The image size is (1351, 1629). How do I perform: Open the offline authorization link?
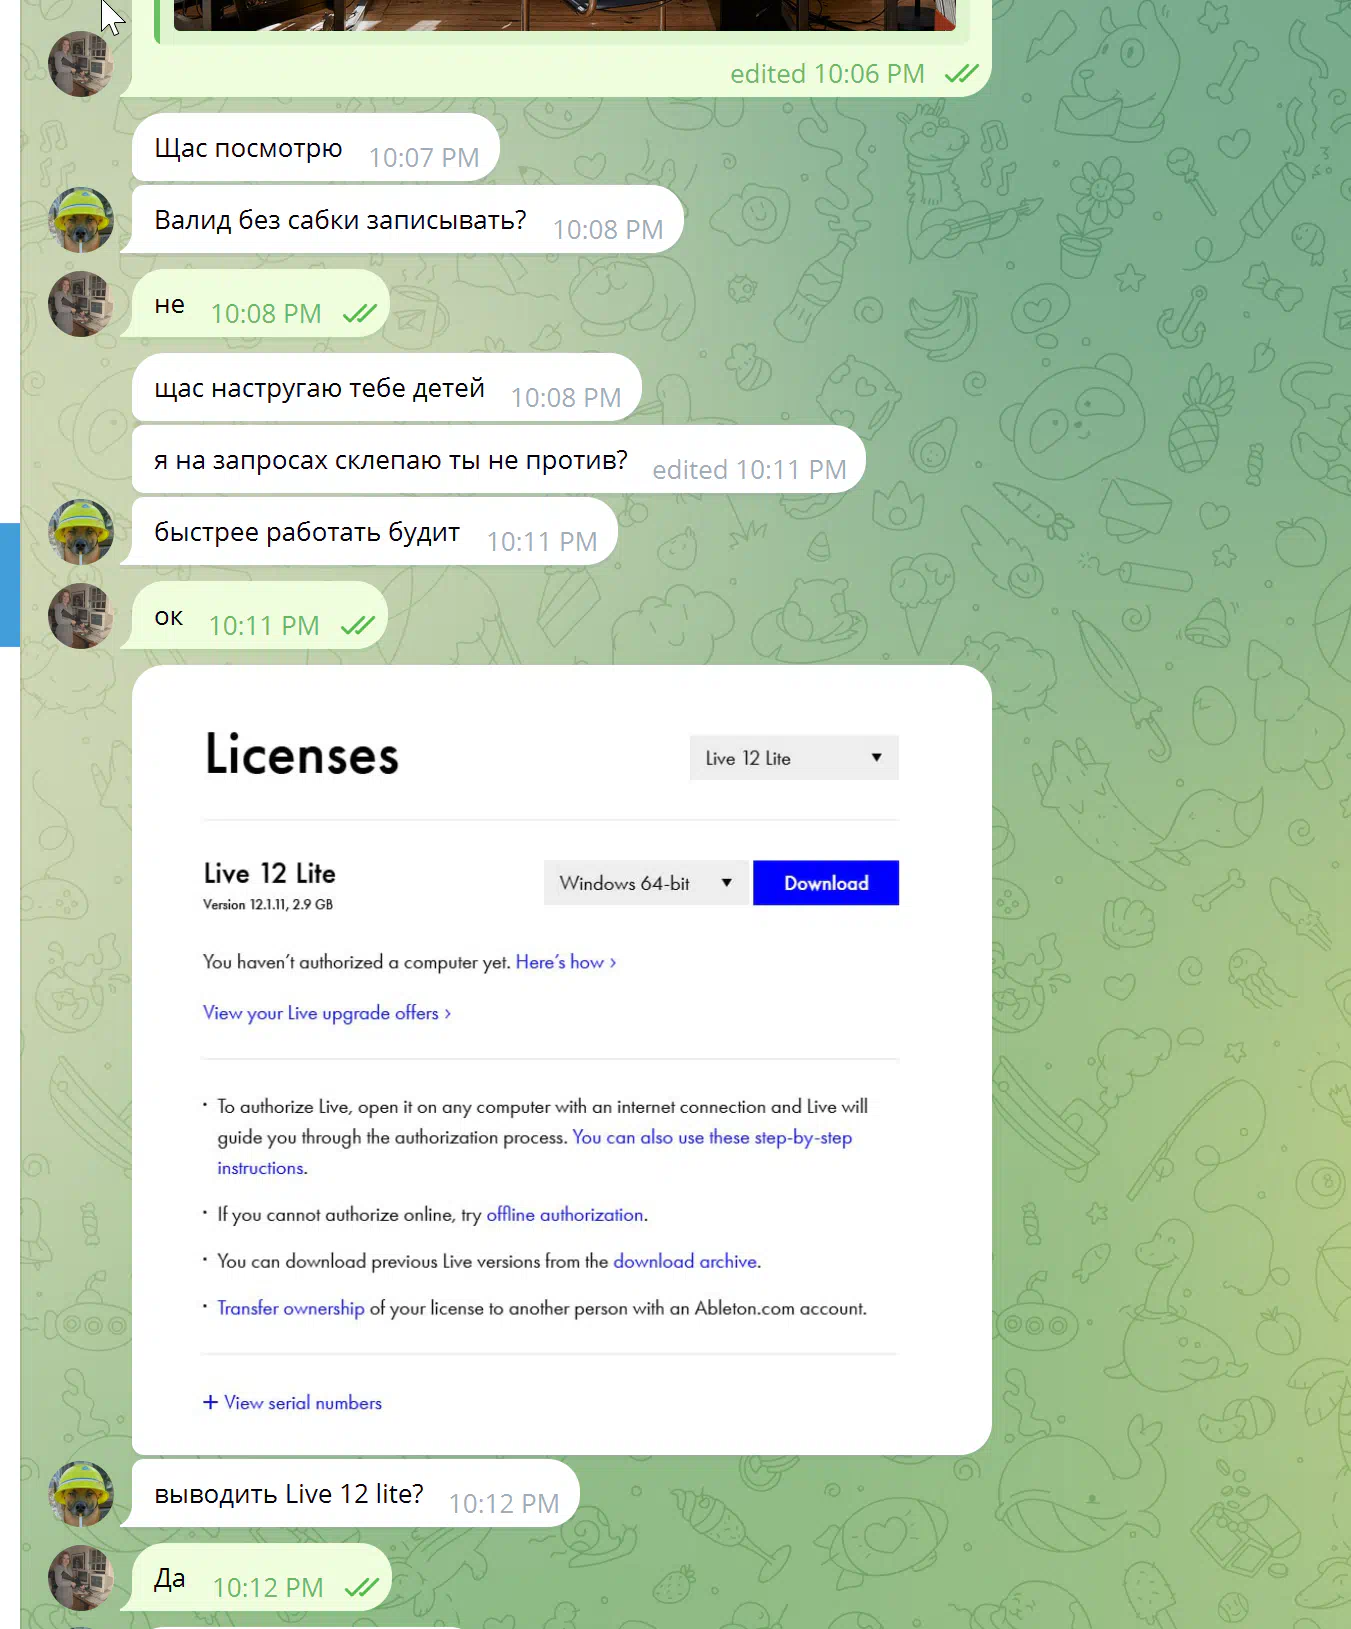click(x=565, y=1214)
